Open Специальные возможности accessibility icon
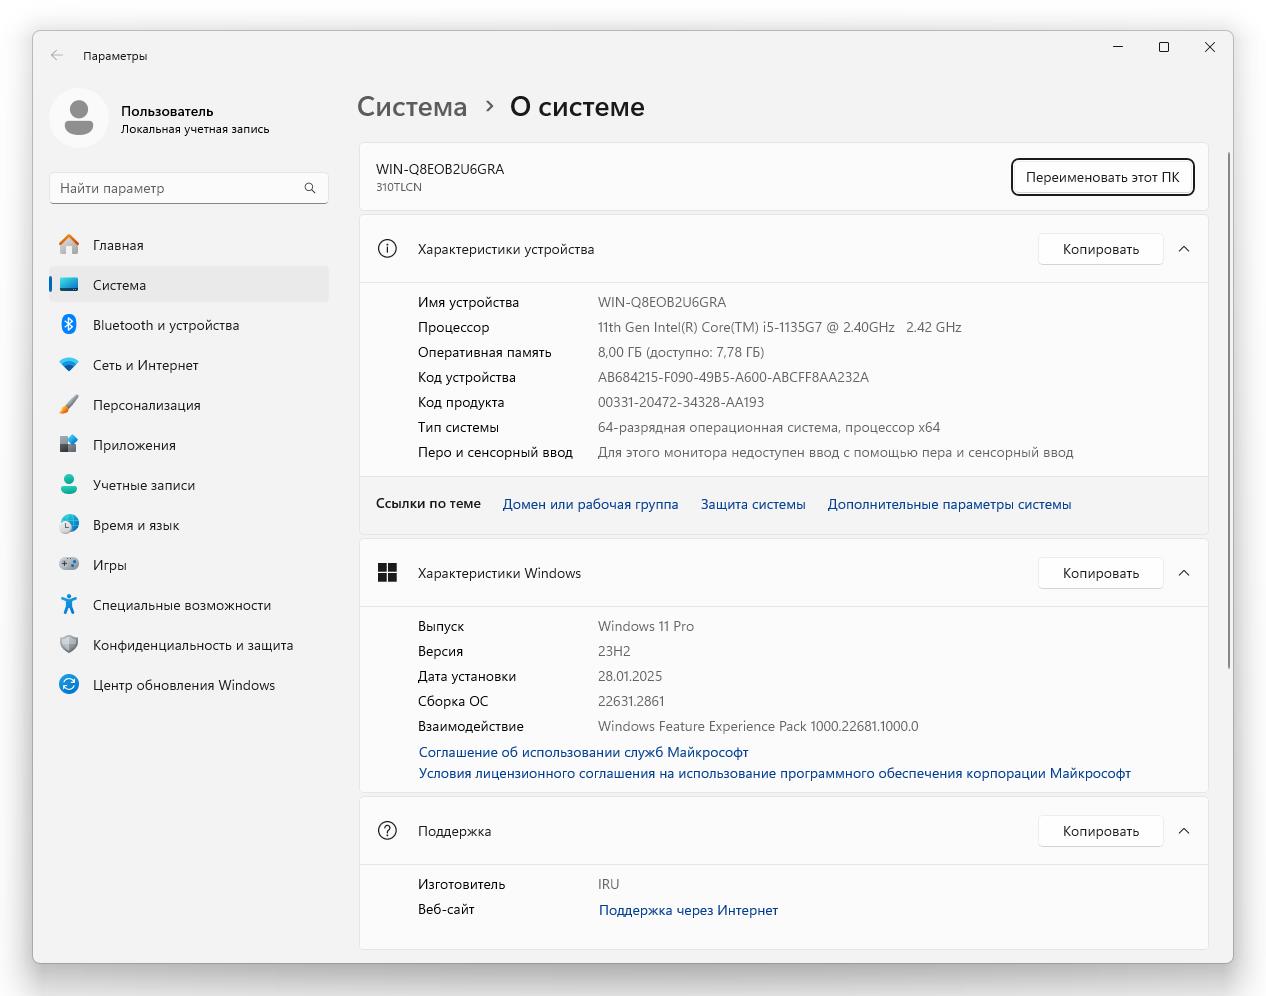Image resolution: width=1266 pixels, height=996 pixels. (69, 605)
